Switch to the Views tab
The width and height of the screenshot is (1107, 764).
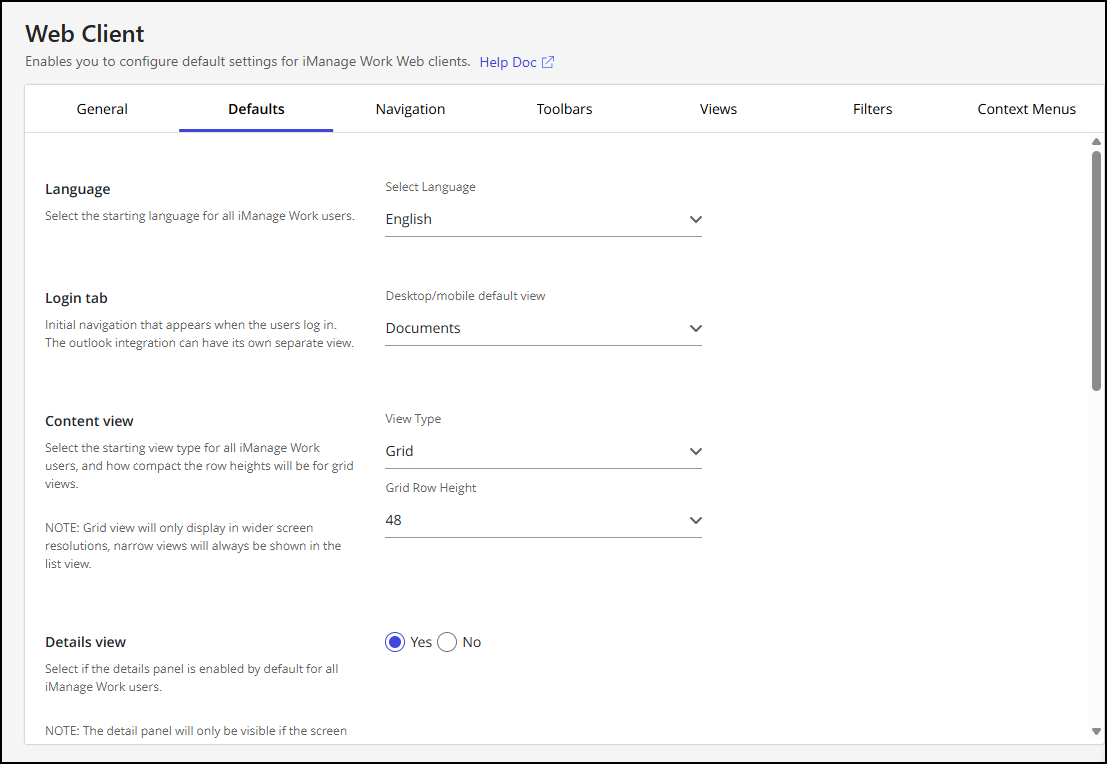pos(718,109)
